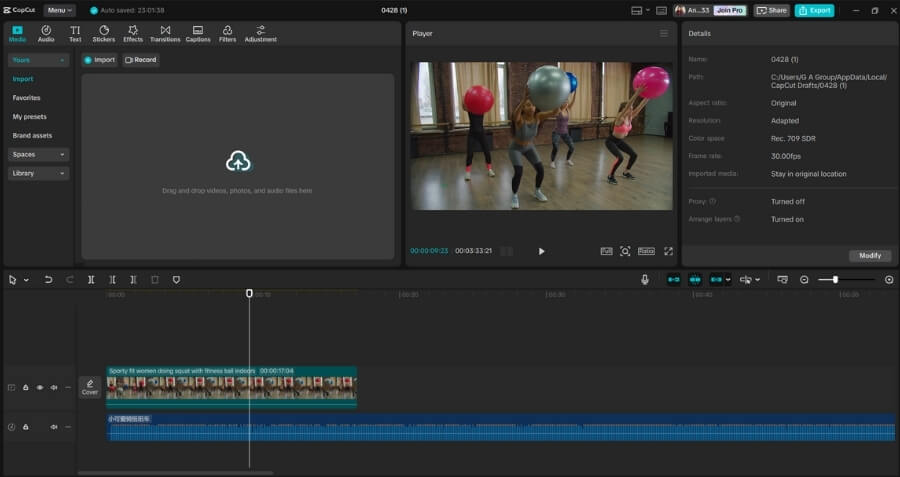Toggle auto snapping

[x=695, y=280]
